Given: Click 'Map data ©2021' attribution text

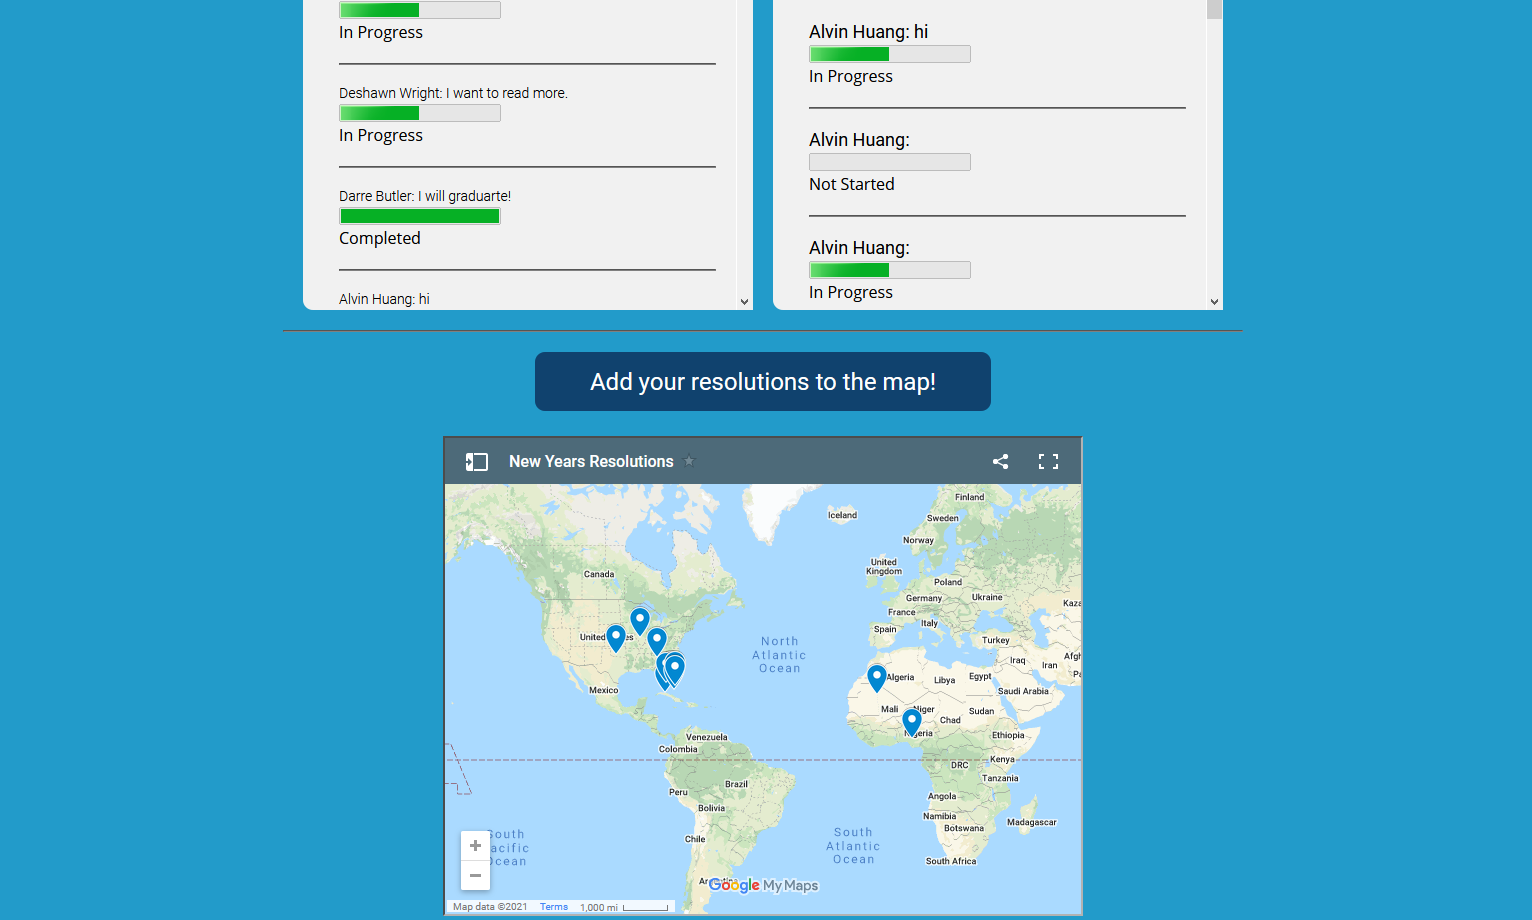Looking at the screenshot, I should click(490, 907).
